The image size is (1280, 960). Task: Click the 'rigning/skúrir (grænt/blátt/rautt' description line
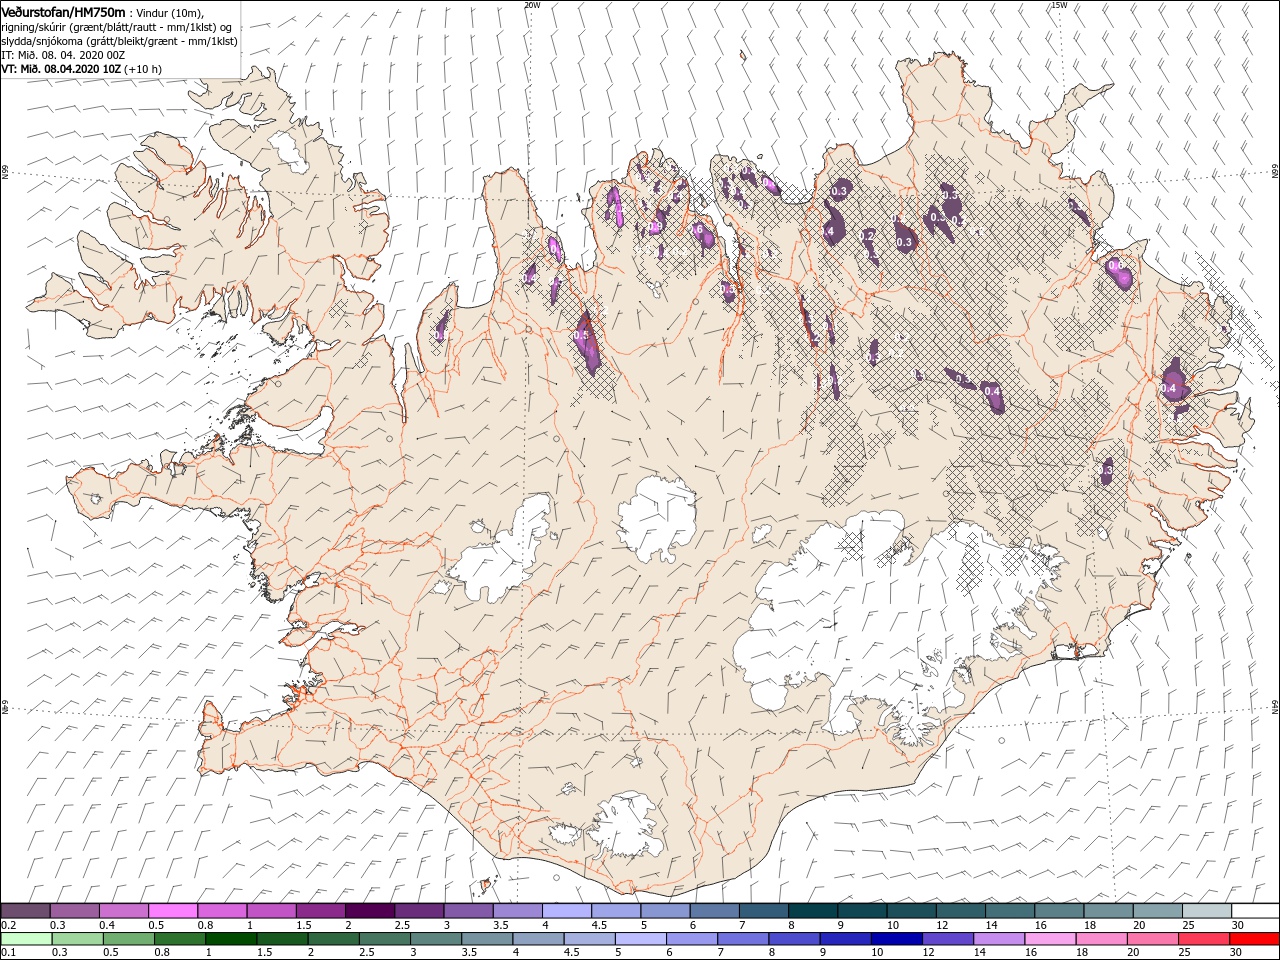point(117,27)
